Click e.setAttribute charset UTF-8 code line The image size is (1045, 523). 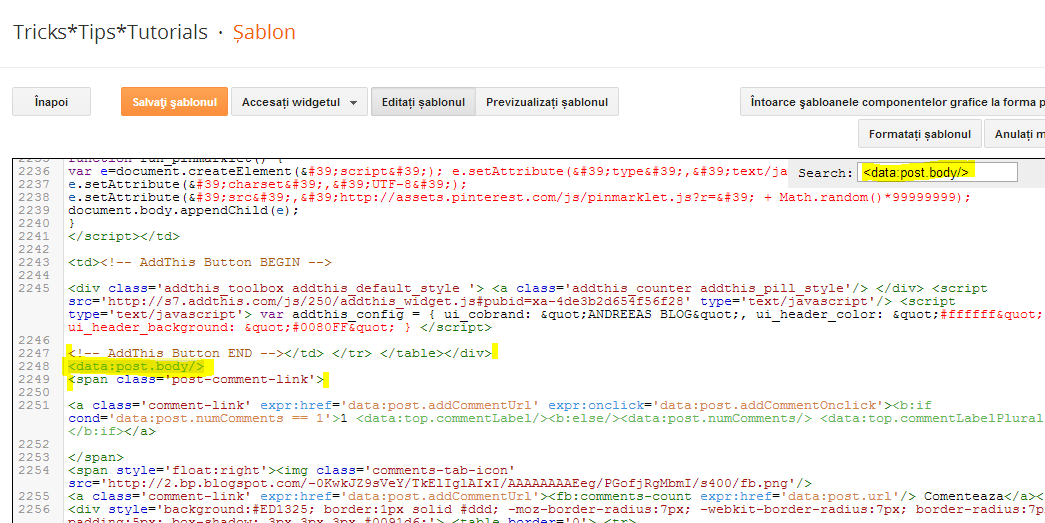coord(268,185)
